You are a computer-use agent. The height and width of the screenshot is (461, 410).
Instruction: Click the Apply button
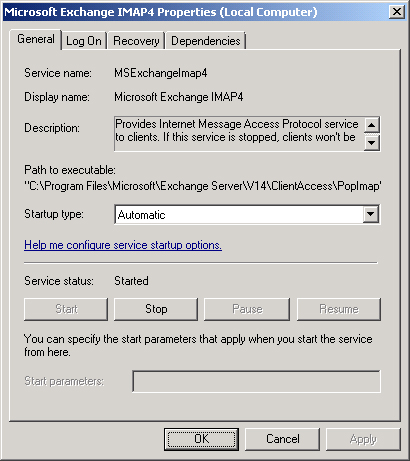(x=363, y=439)
